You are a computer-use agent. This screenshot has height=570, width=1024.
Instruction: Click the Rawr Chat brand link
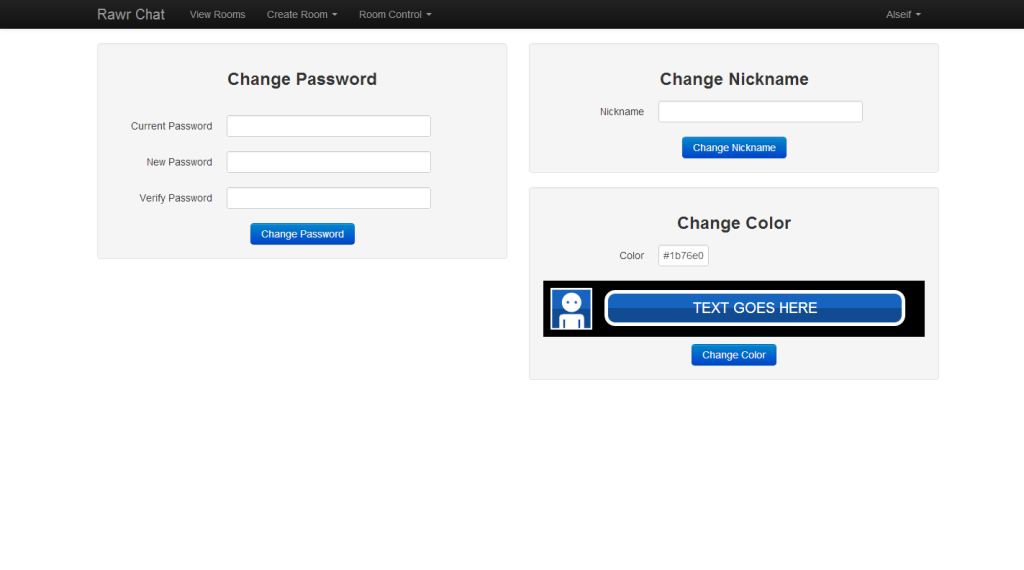tap(131, 15)
